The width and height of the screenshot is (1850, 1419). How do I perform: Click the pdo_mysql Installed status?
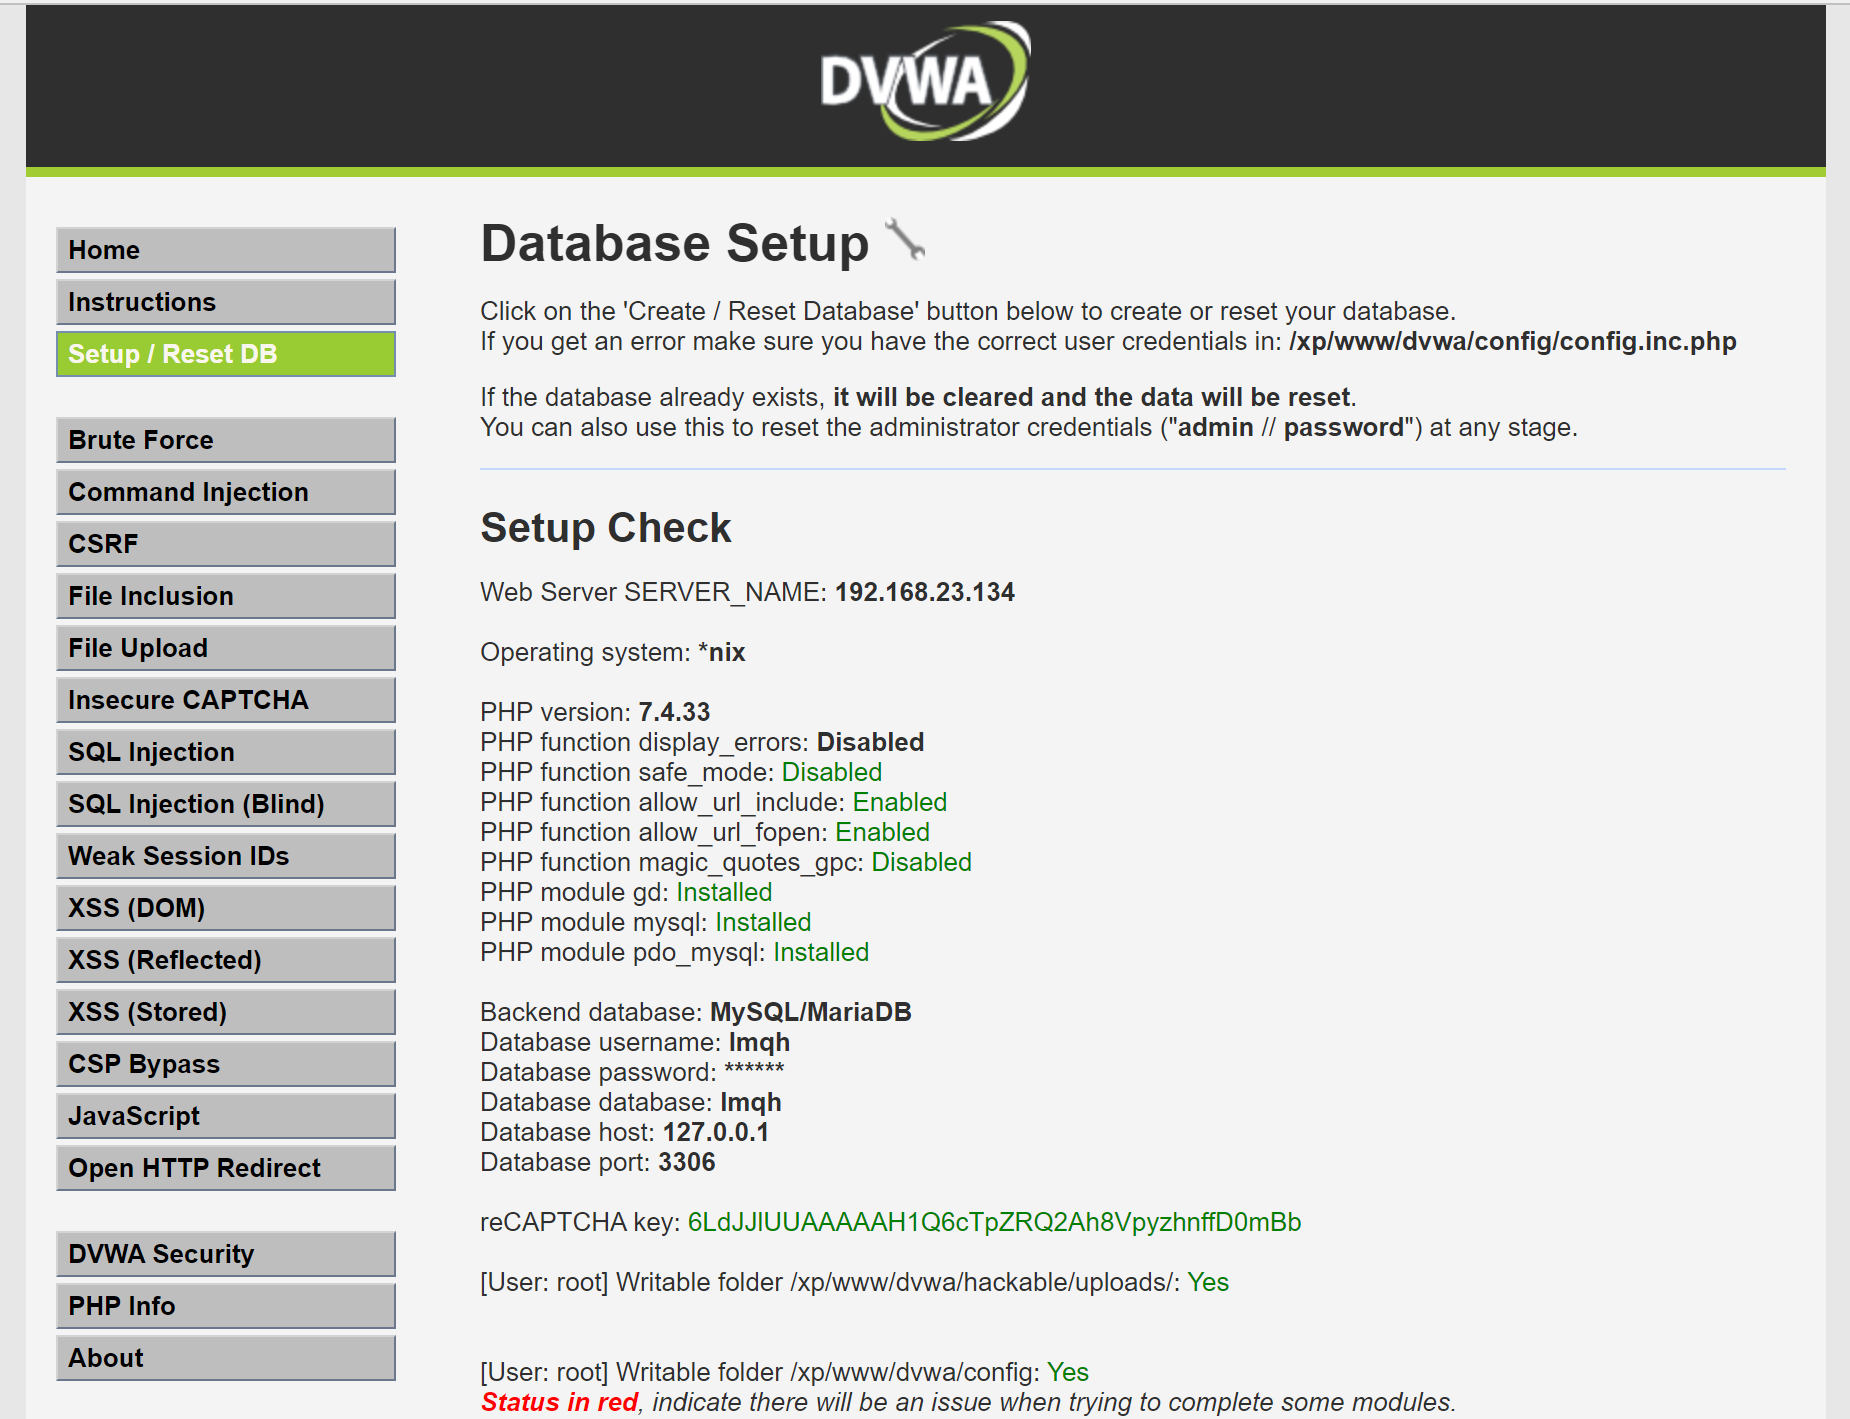(x=821, y=952)
